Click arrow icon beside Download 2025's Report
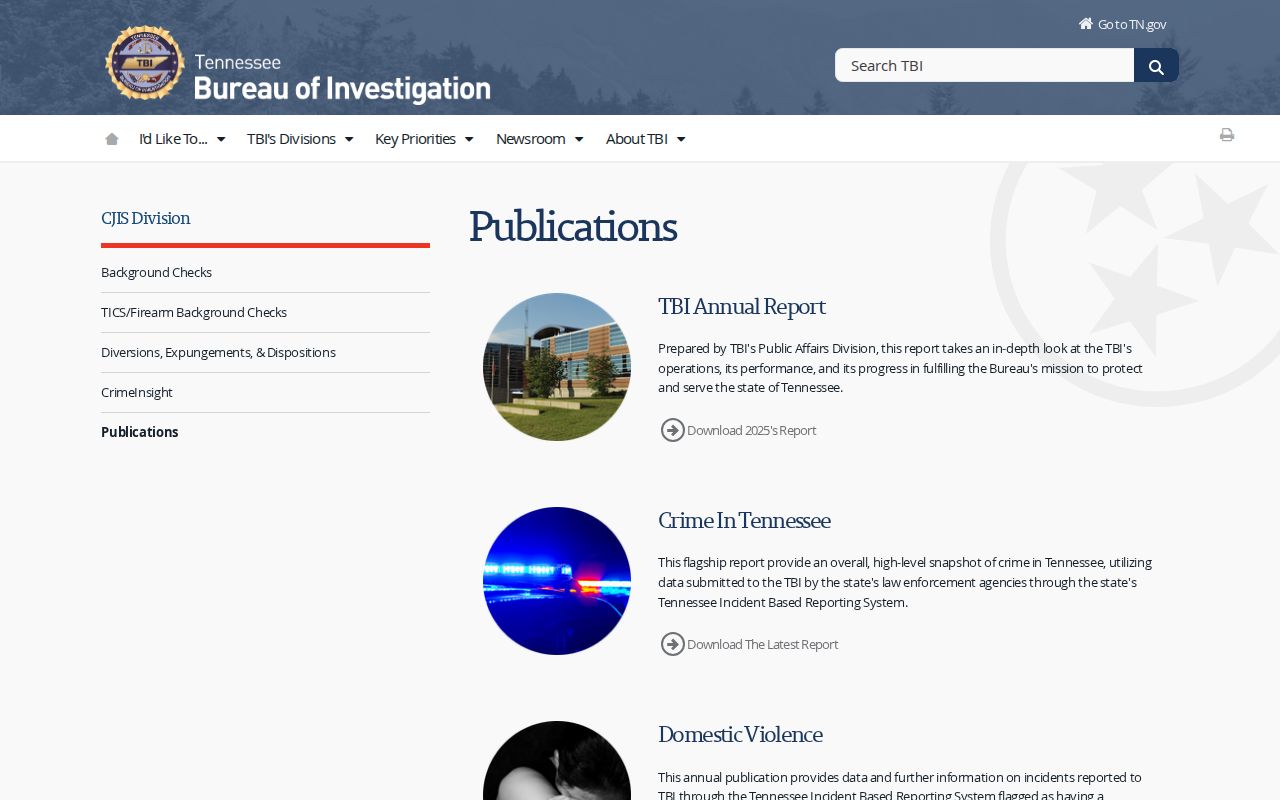Viewport: 1280px width, 800px height. click(x=673, y=430)
